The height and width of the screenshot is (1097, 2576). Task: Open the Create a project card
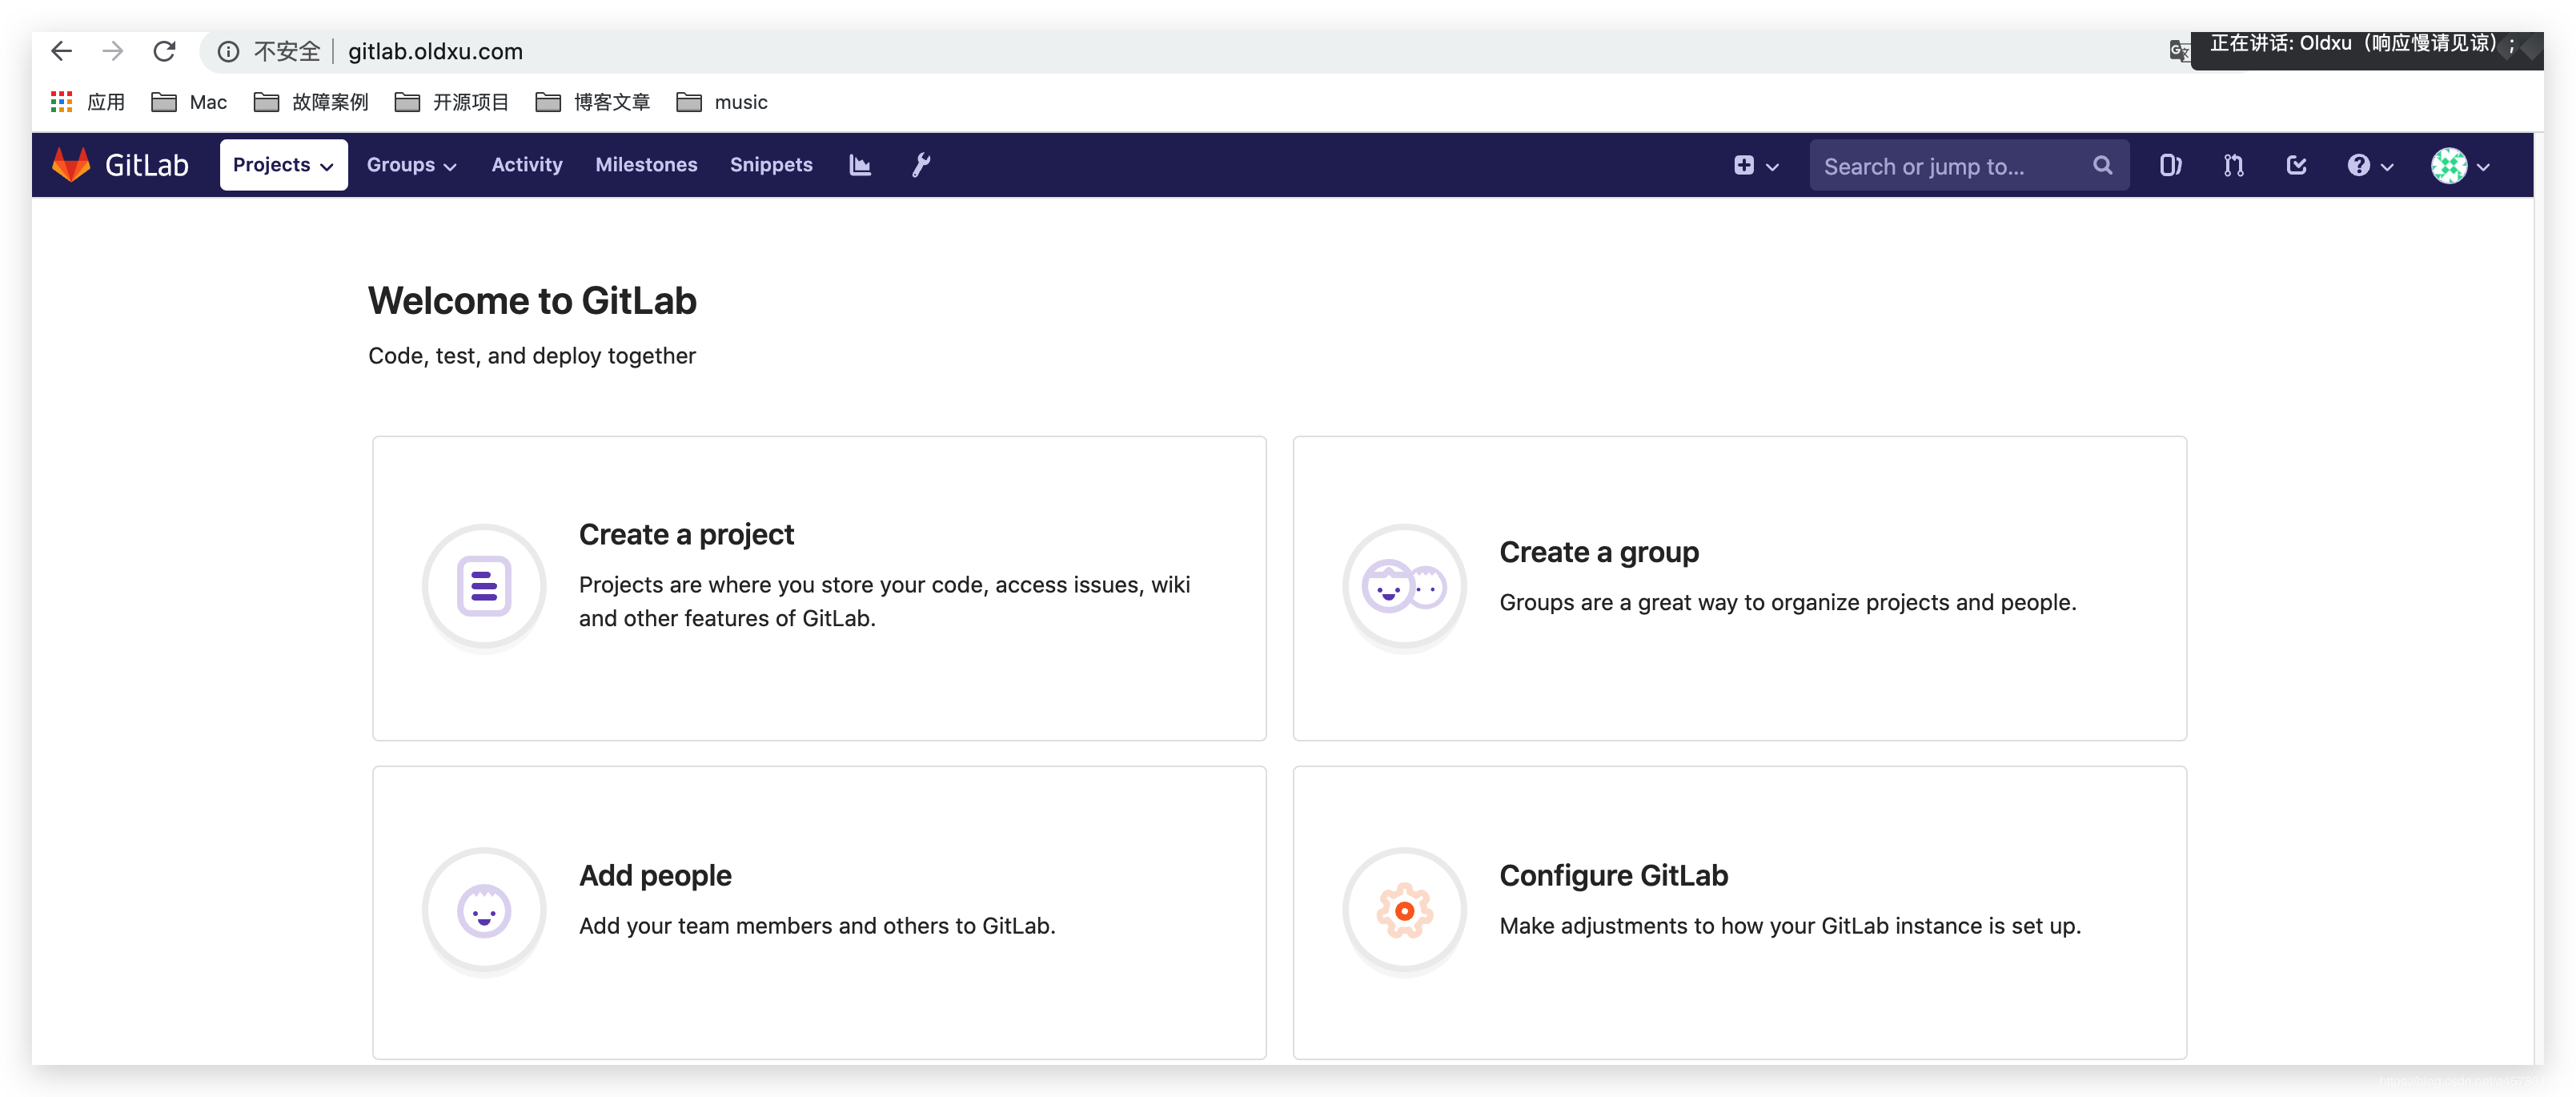pos(819,588)
